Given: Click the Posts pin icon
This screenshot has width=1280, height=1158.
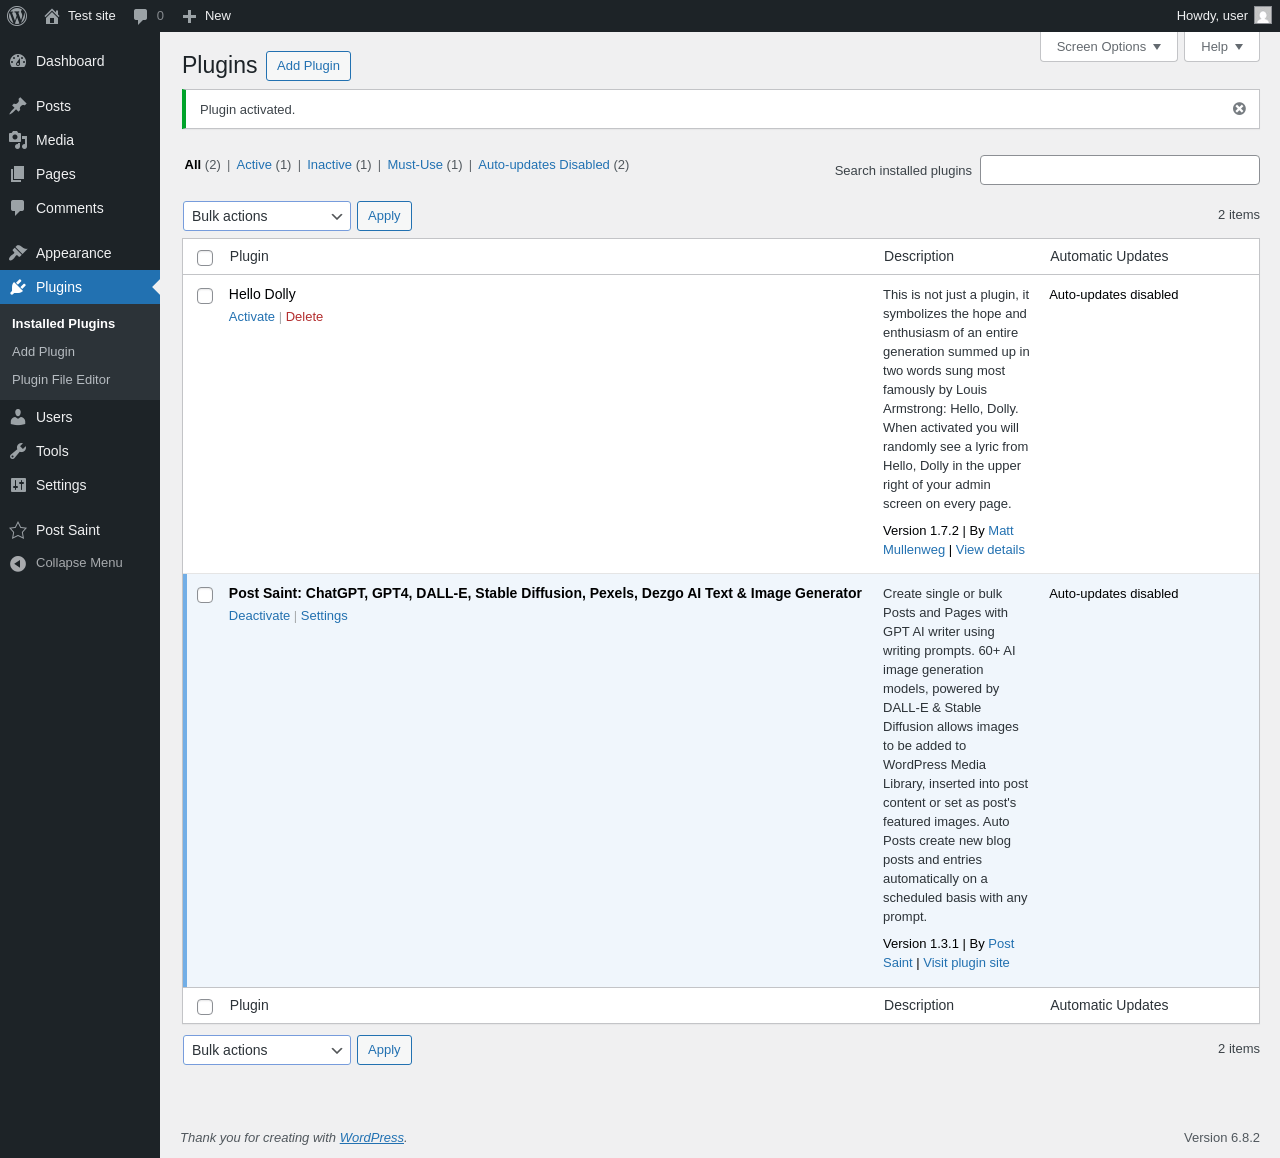Looking at the screenshot, I should click(x=18, y=106).
